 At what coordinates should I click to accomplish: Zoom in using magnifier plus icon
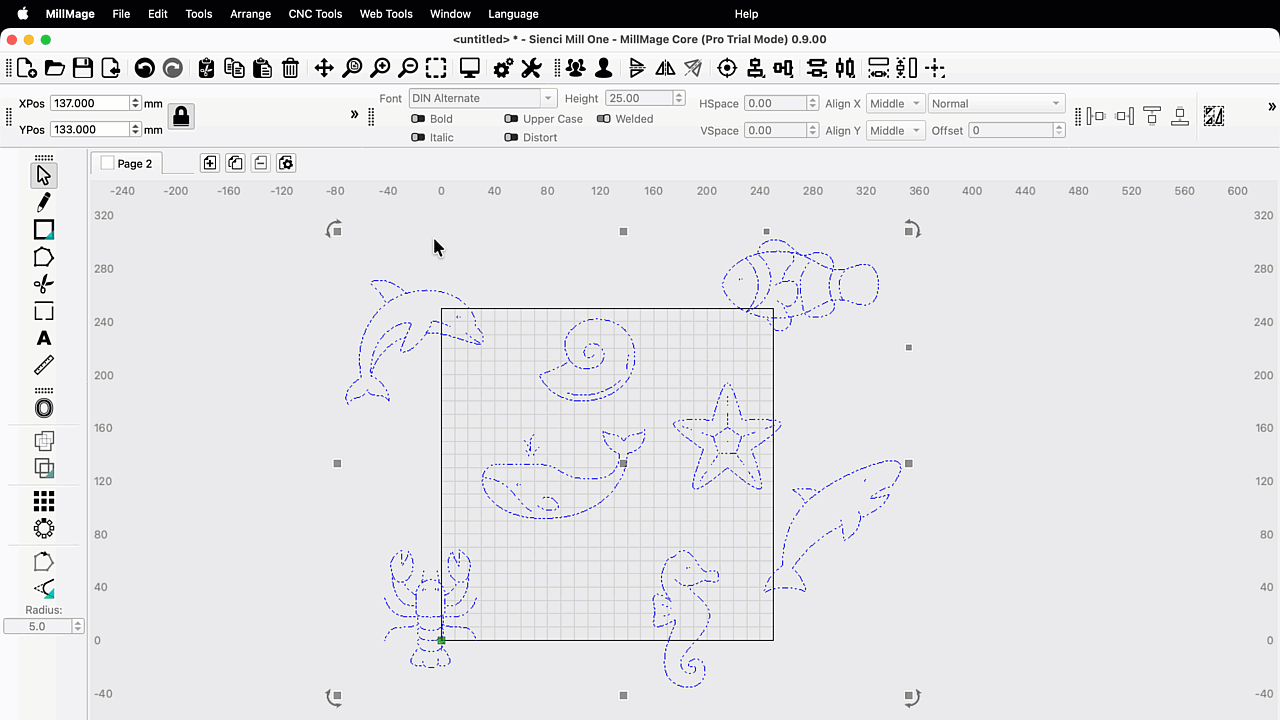point(380,68)
